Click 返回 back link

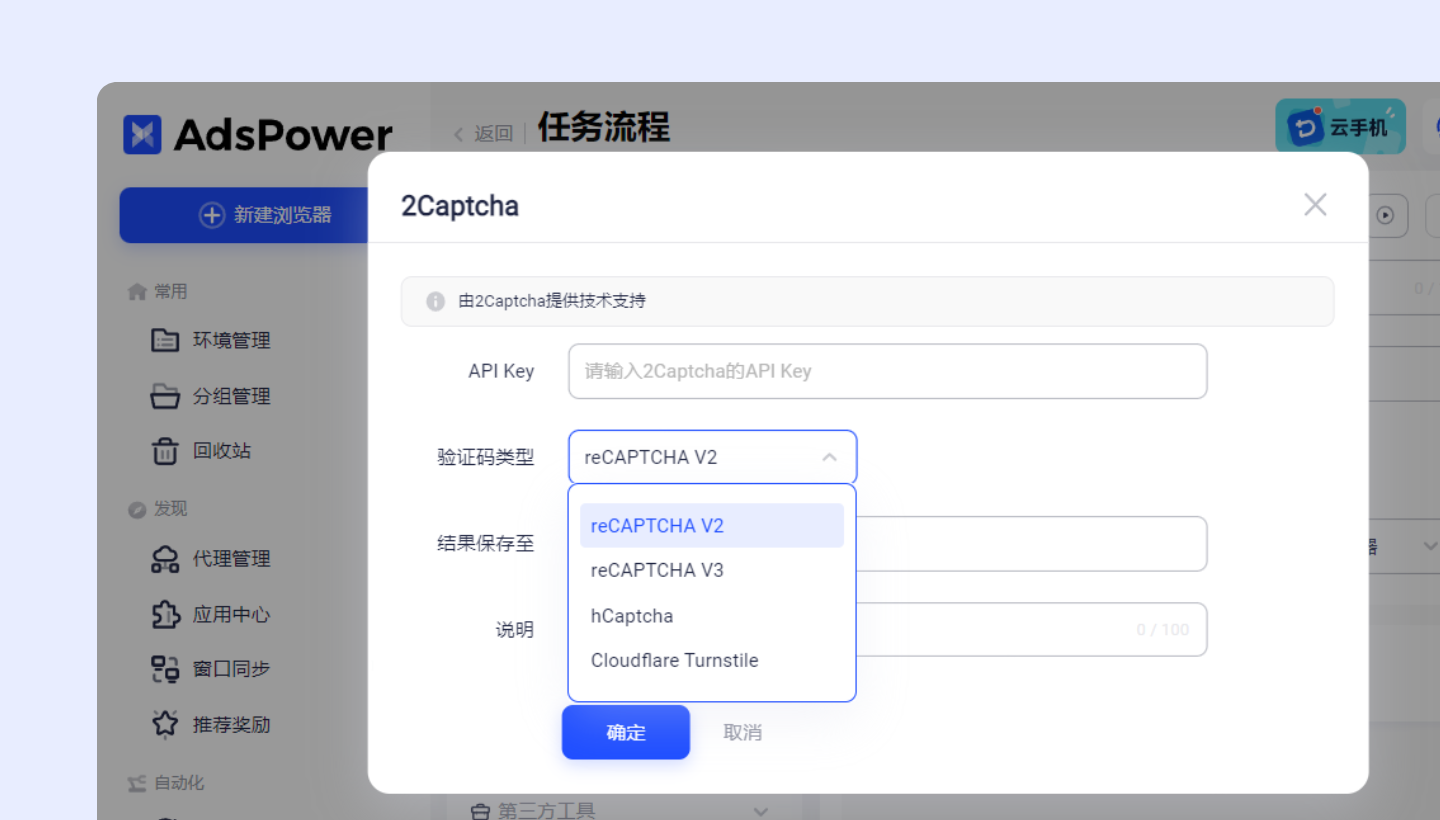coord(484,133)
